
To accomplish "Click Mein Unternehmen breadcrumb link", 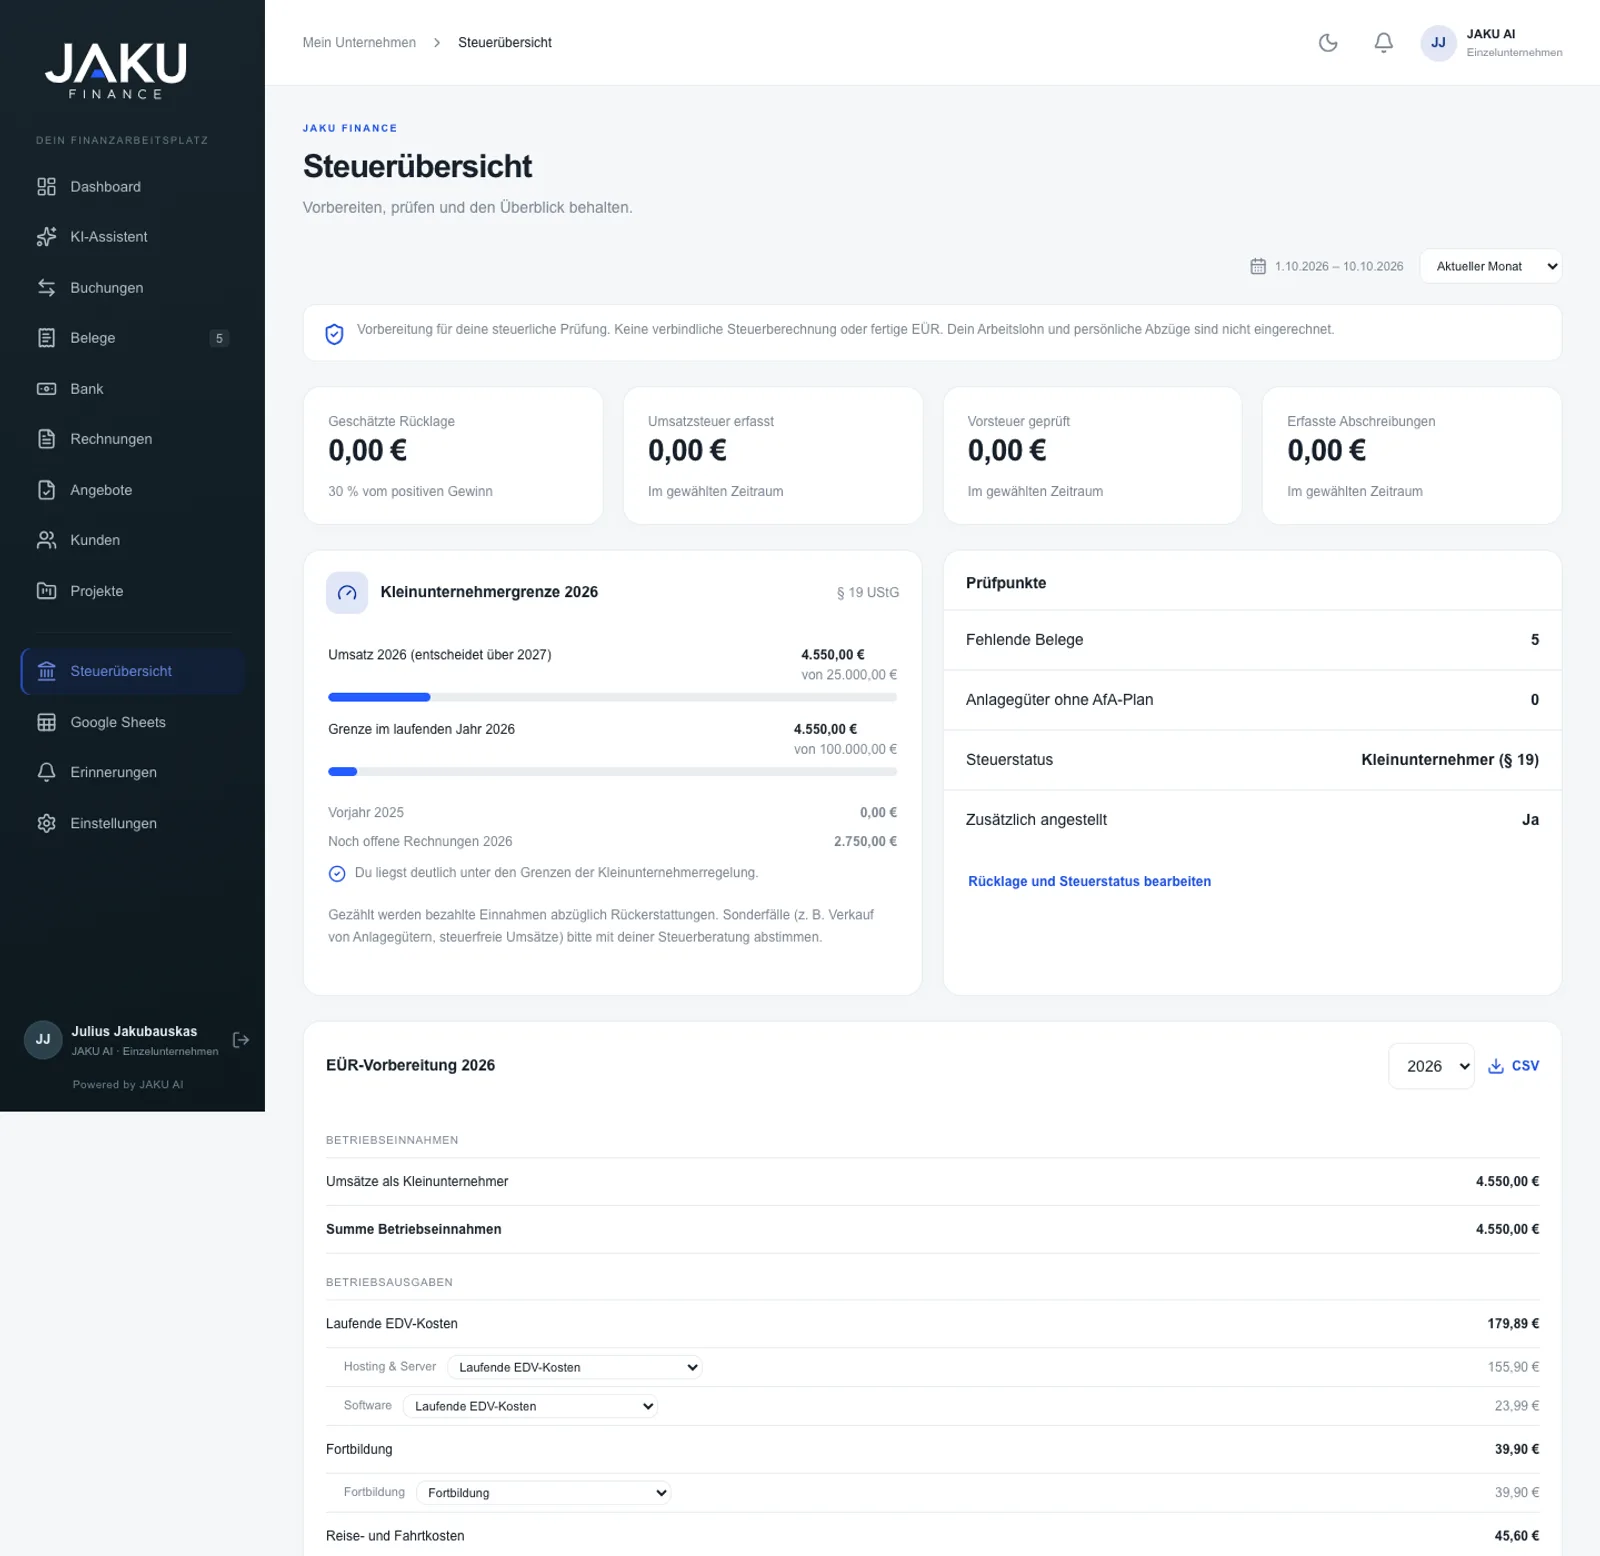I will pos(359,42).
